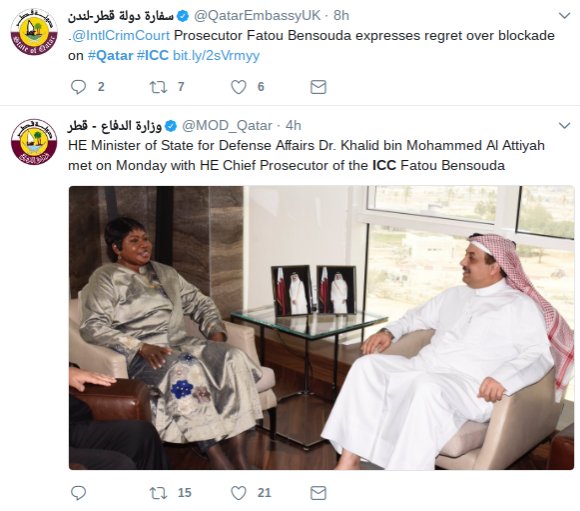Open the @MOD_Qatar handle
This screenshot has width=580, height=511.
227,125
